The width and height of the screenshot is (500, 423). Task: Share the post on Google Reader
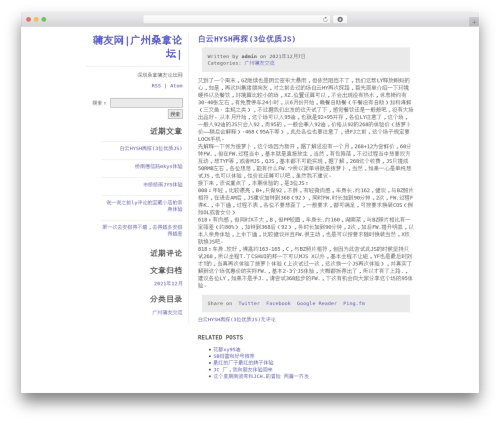tap(317, 303)
